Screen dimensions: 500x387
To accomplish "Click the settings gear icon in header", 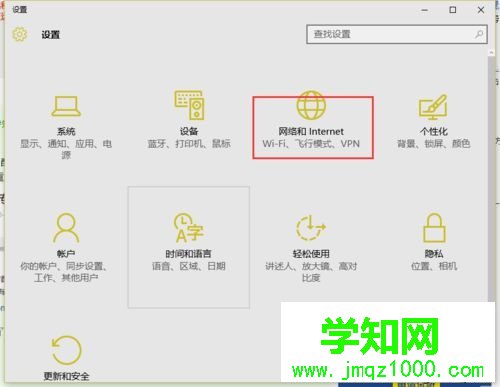I will coord(20,34).
